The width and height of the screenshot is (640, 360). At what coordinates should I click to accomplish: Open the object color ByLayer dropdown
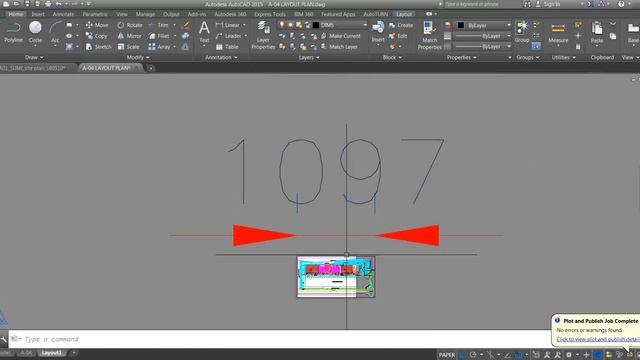pyautogui.click(x=484, y=25)
